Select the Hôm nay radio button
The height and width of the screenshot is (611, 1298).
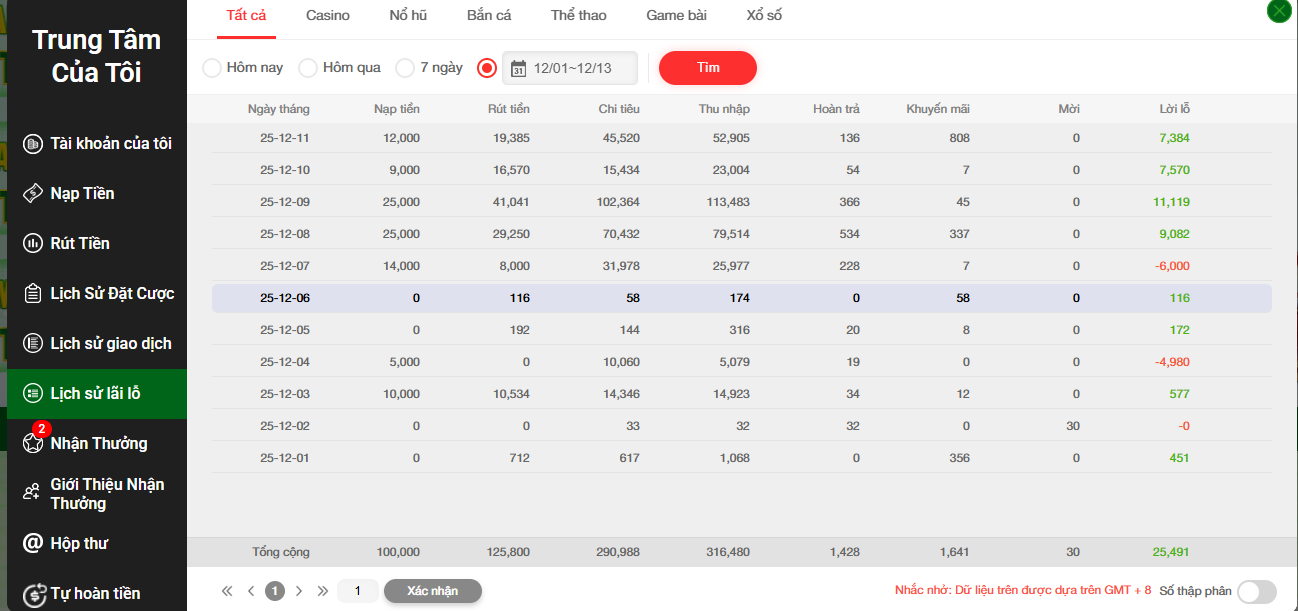point(212,68)
